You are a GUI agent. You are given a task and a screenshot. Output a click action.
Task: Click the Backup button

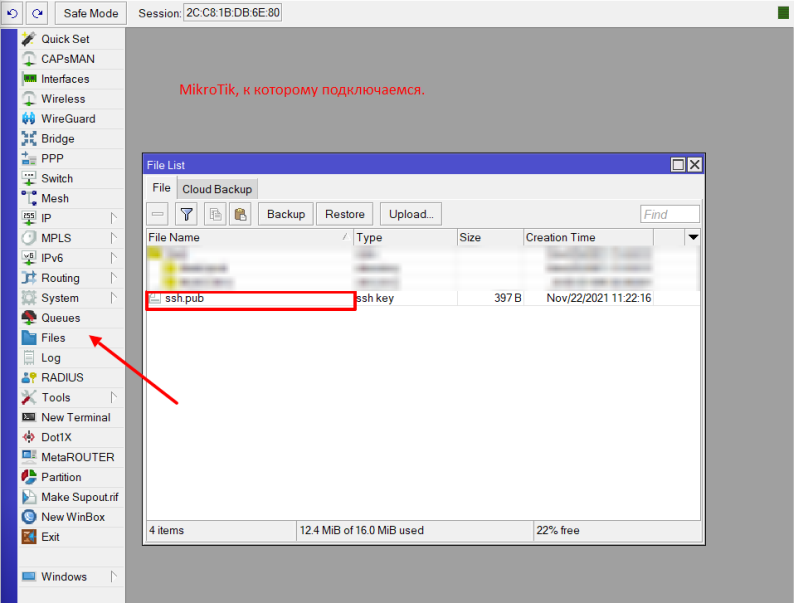(286, 214)
